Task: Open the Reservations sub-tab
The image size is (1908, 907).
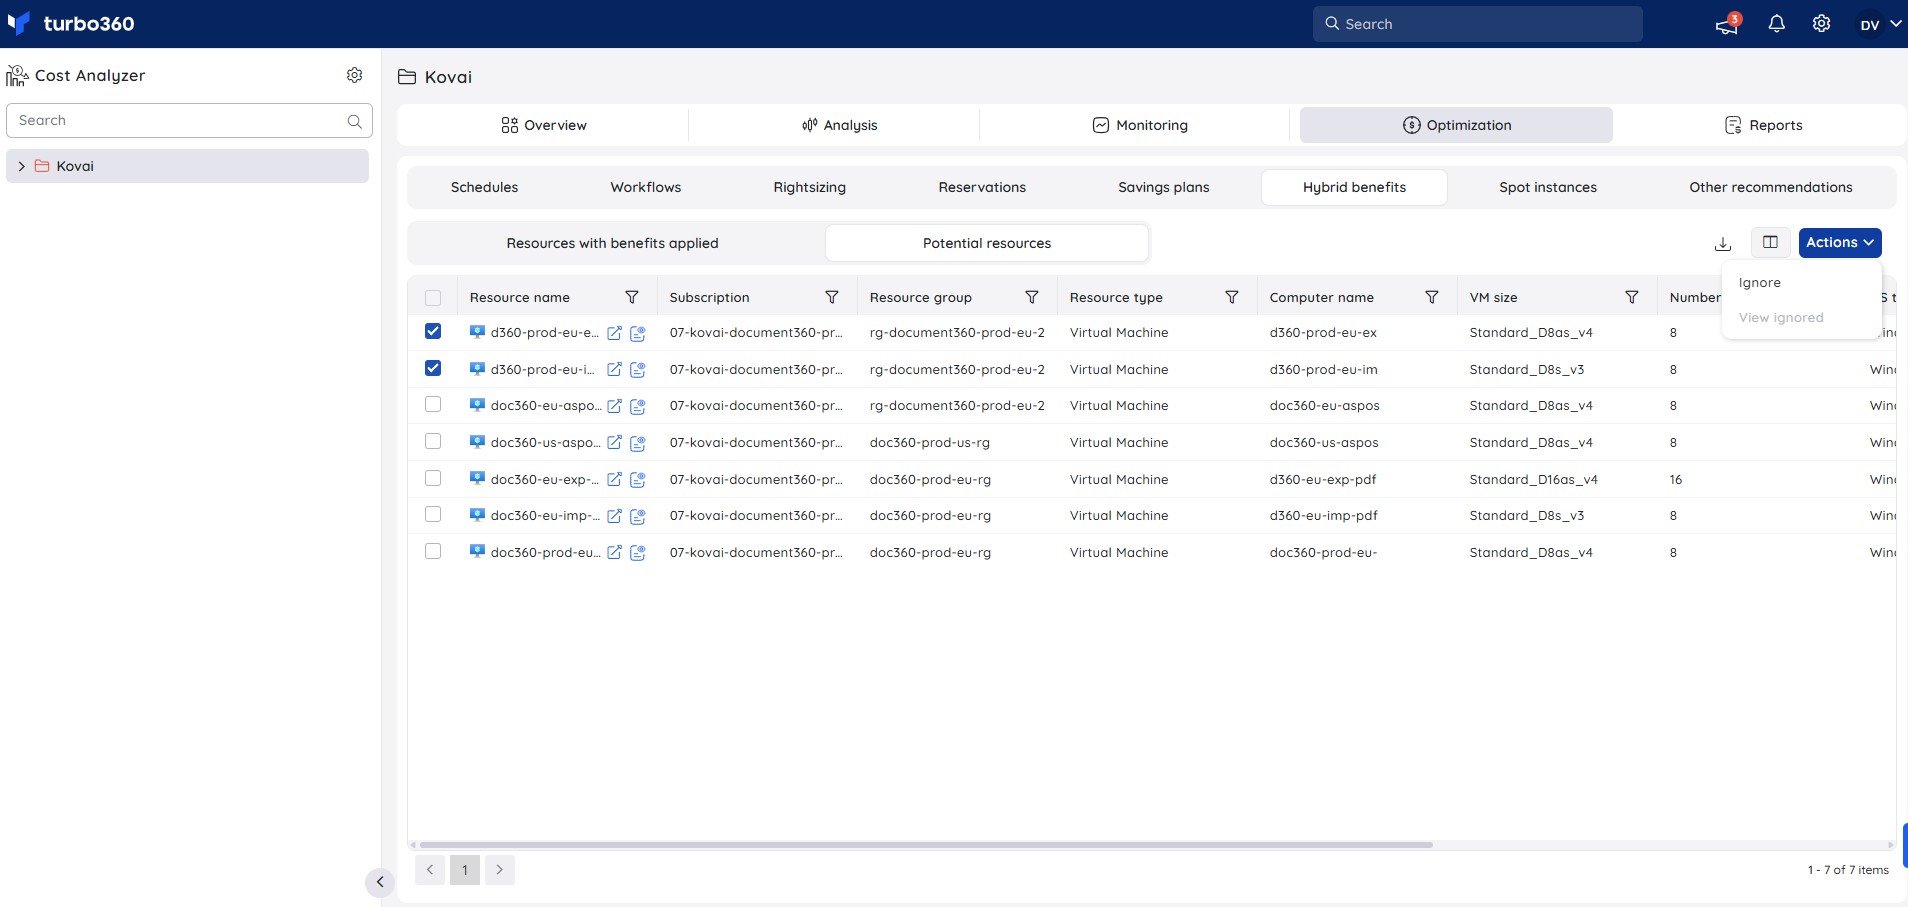Action: pyautogui.click(x=982, y=187)
